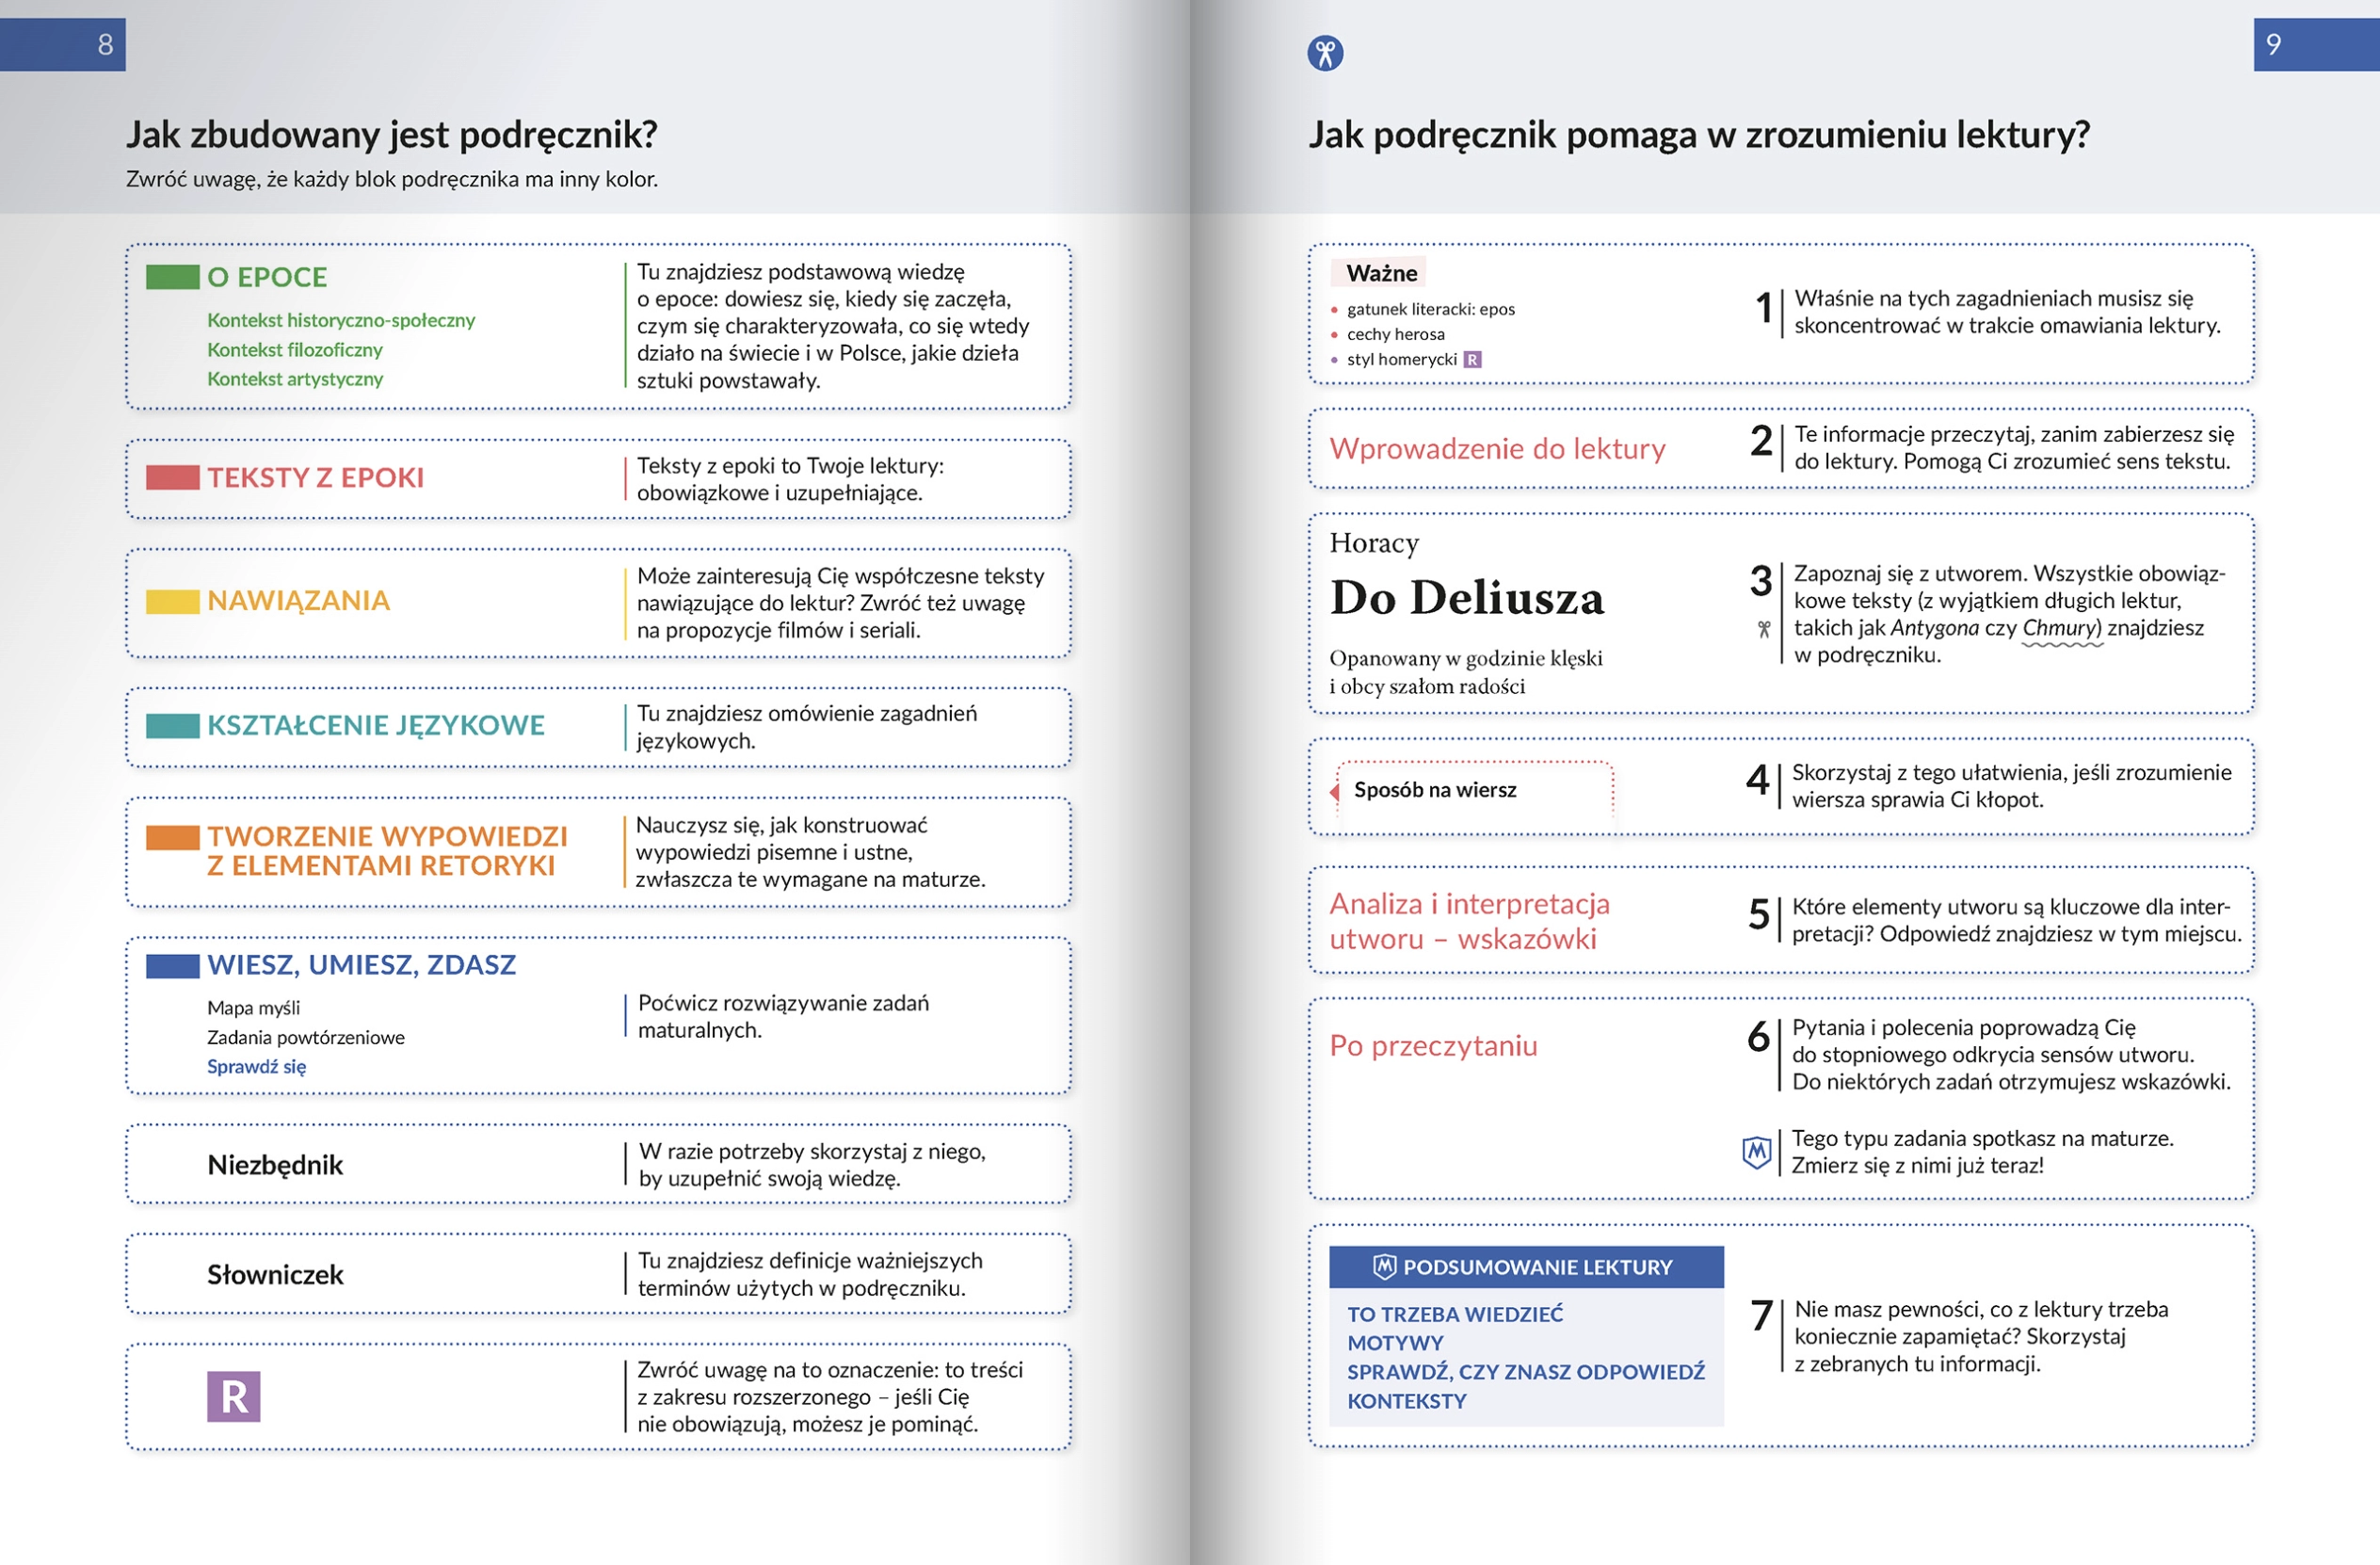Click the author name Horacy
This screenshot has width=2380, height=1565.
[x=1374, y=543]
